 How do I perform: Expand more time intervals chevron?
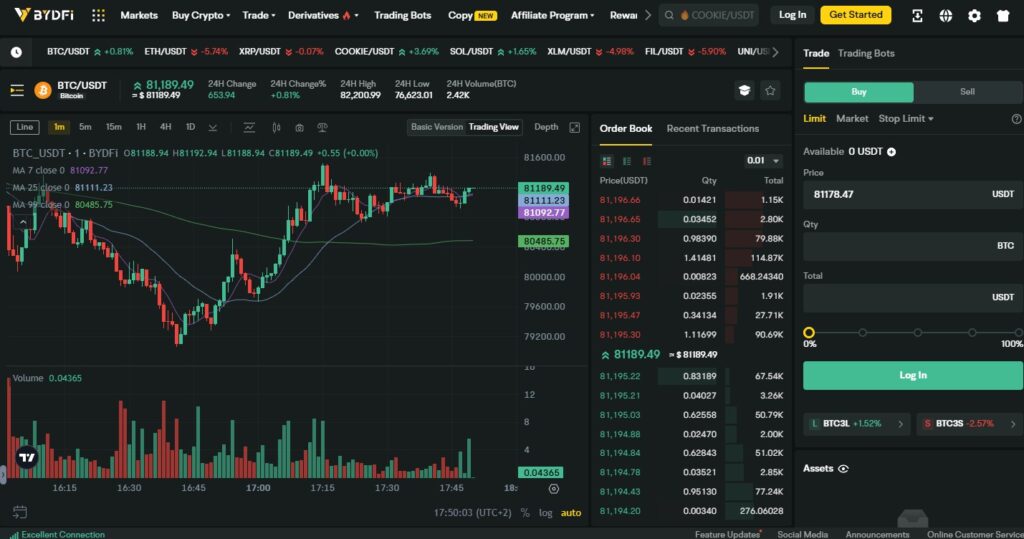point(213,127)
